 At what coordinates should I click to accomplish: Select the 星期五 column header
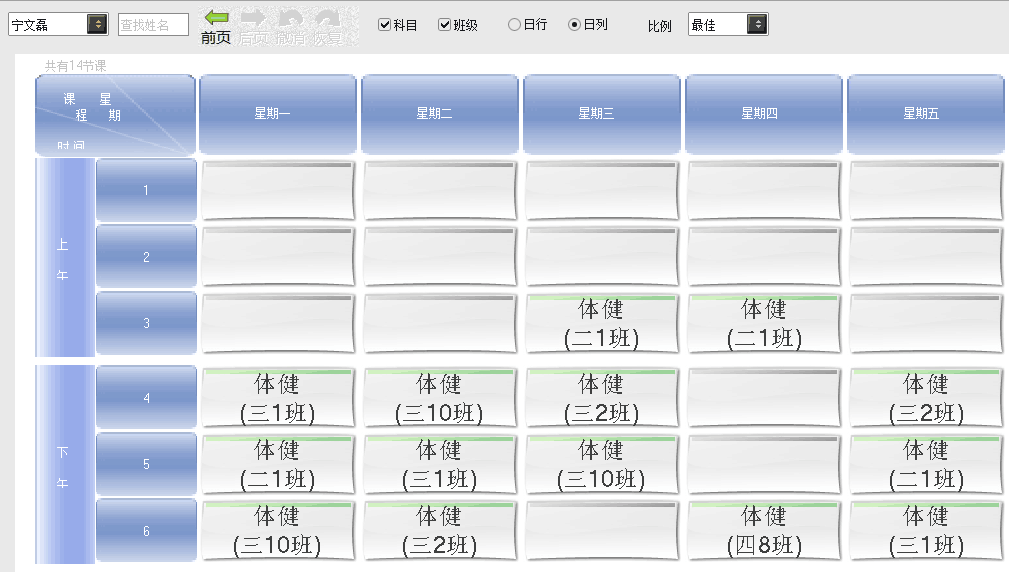coord(926,115)
